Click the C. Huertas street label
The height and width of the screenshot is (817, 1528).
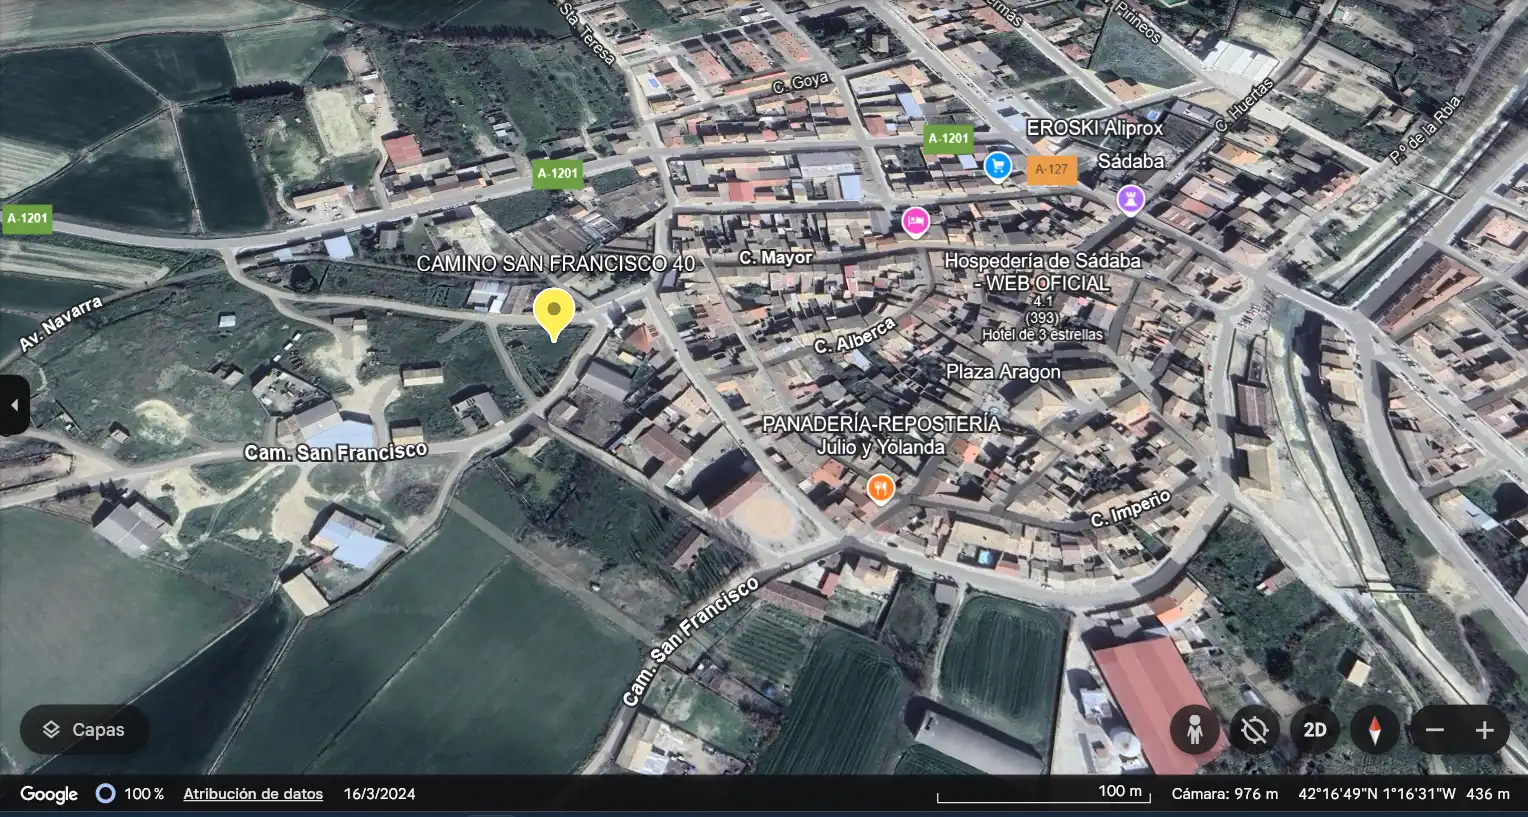click(x=1244, y=105)
